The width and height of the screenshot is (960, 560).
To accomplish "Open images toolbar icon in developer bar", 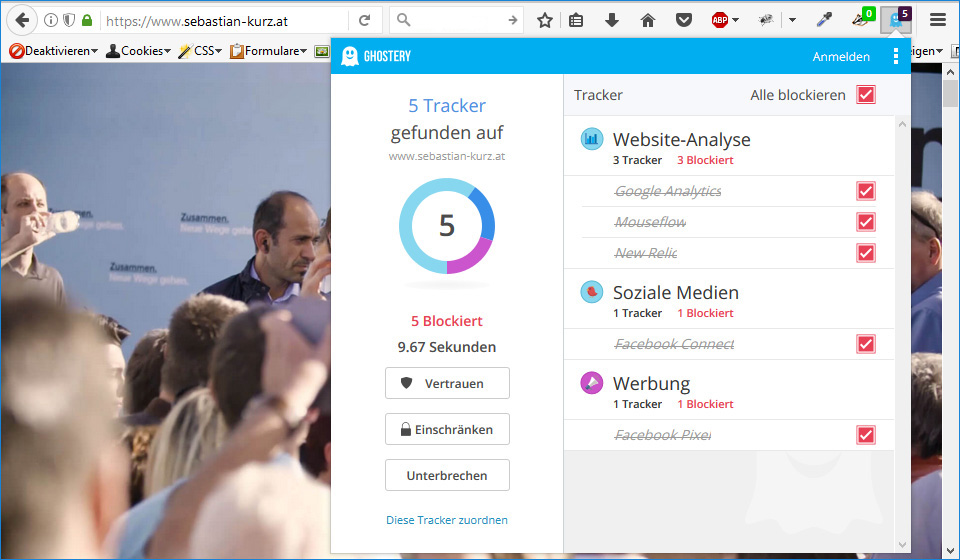I will click(x=321, y=51).
